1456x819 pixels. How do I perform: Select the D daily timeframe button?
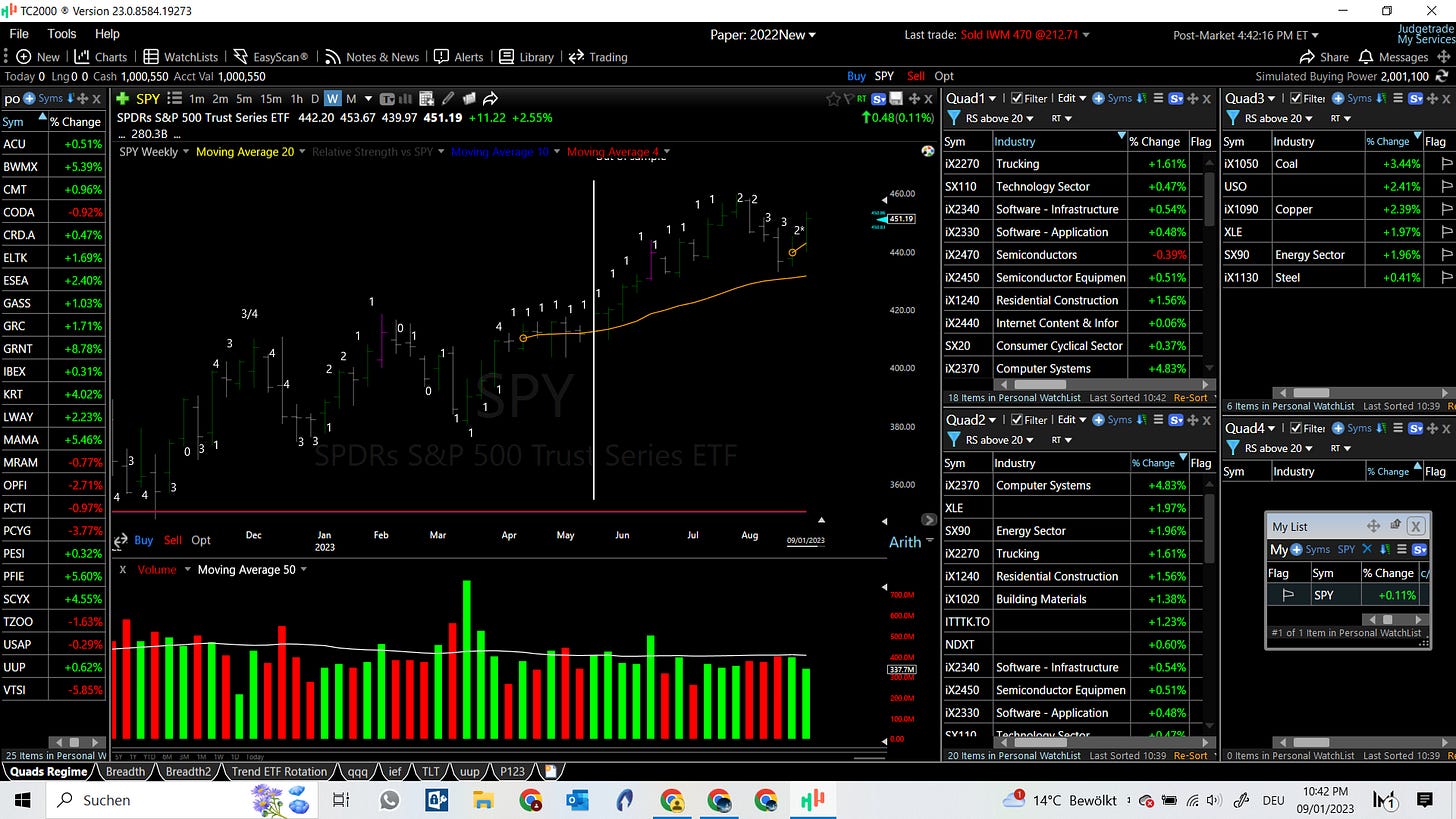(x=315, y=98)
